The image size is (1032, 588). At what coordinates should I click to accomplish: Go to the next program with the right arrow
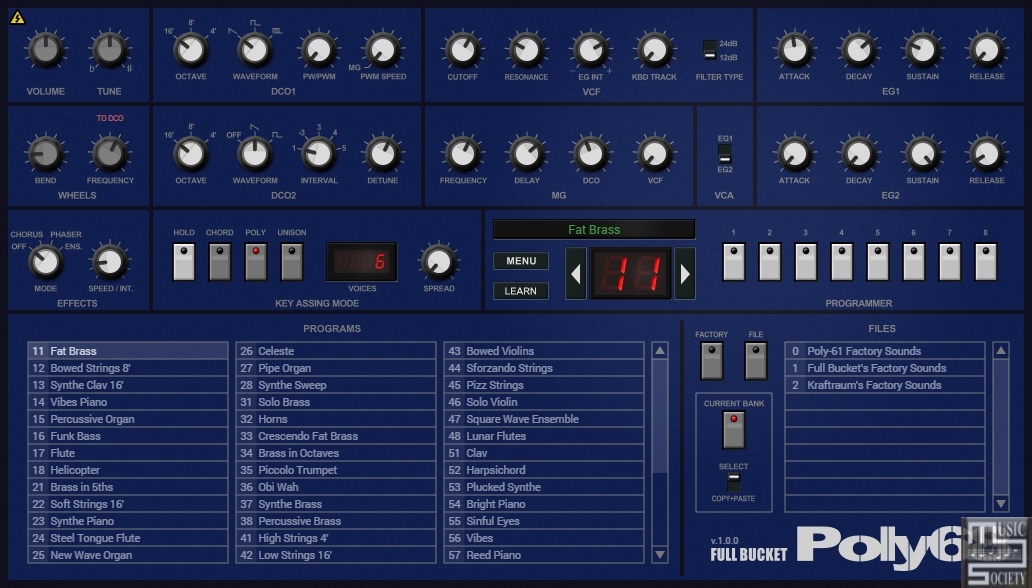[x=685, y=273]
